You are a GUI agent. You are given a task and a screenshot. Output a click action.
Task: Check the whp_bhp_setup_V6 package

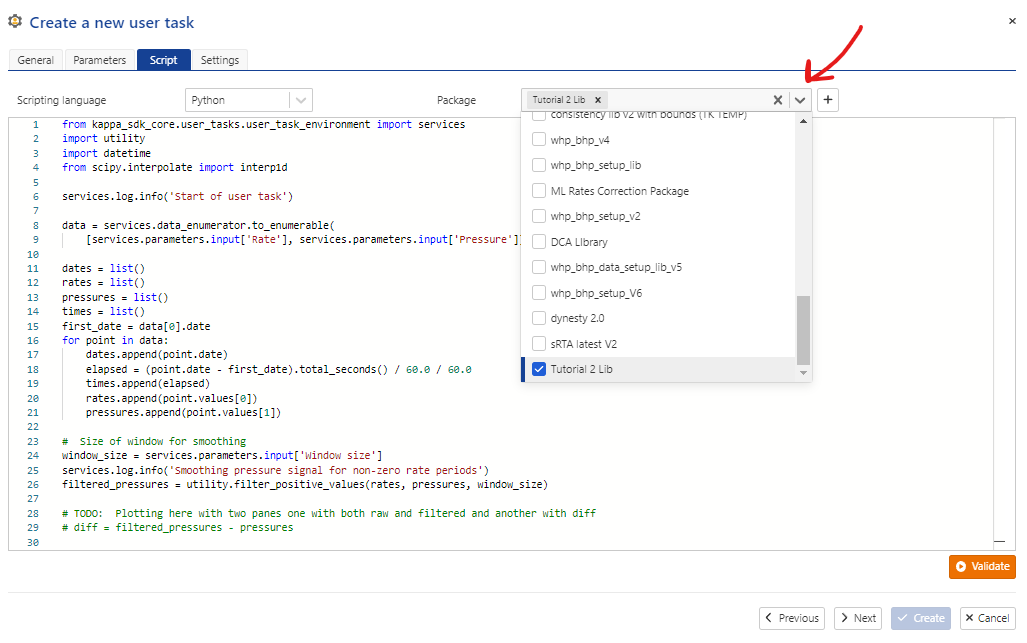click(x=539, y=293)
